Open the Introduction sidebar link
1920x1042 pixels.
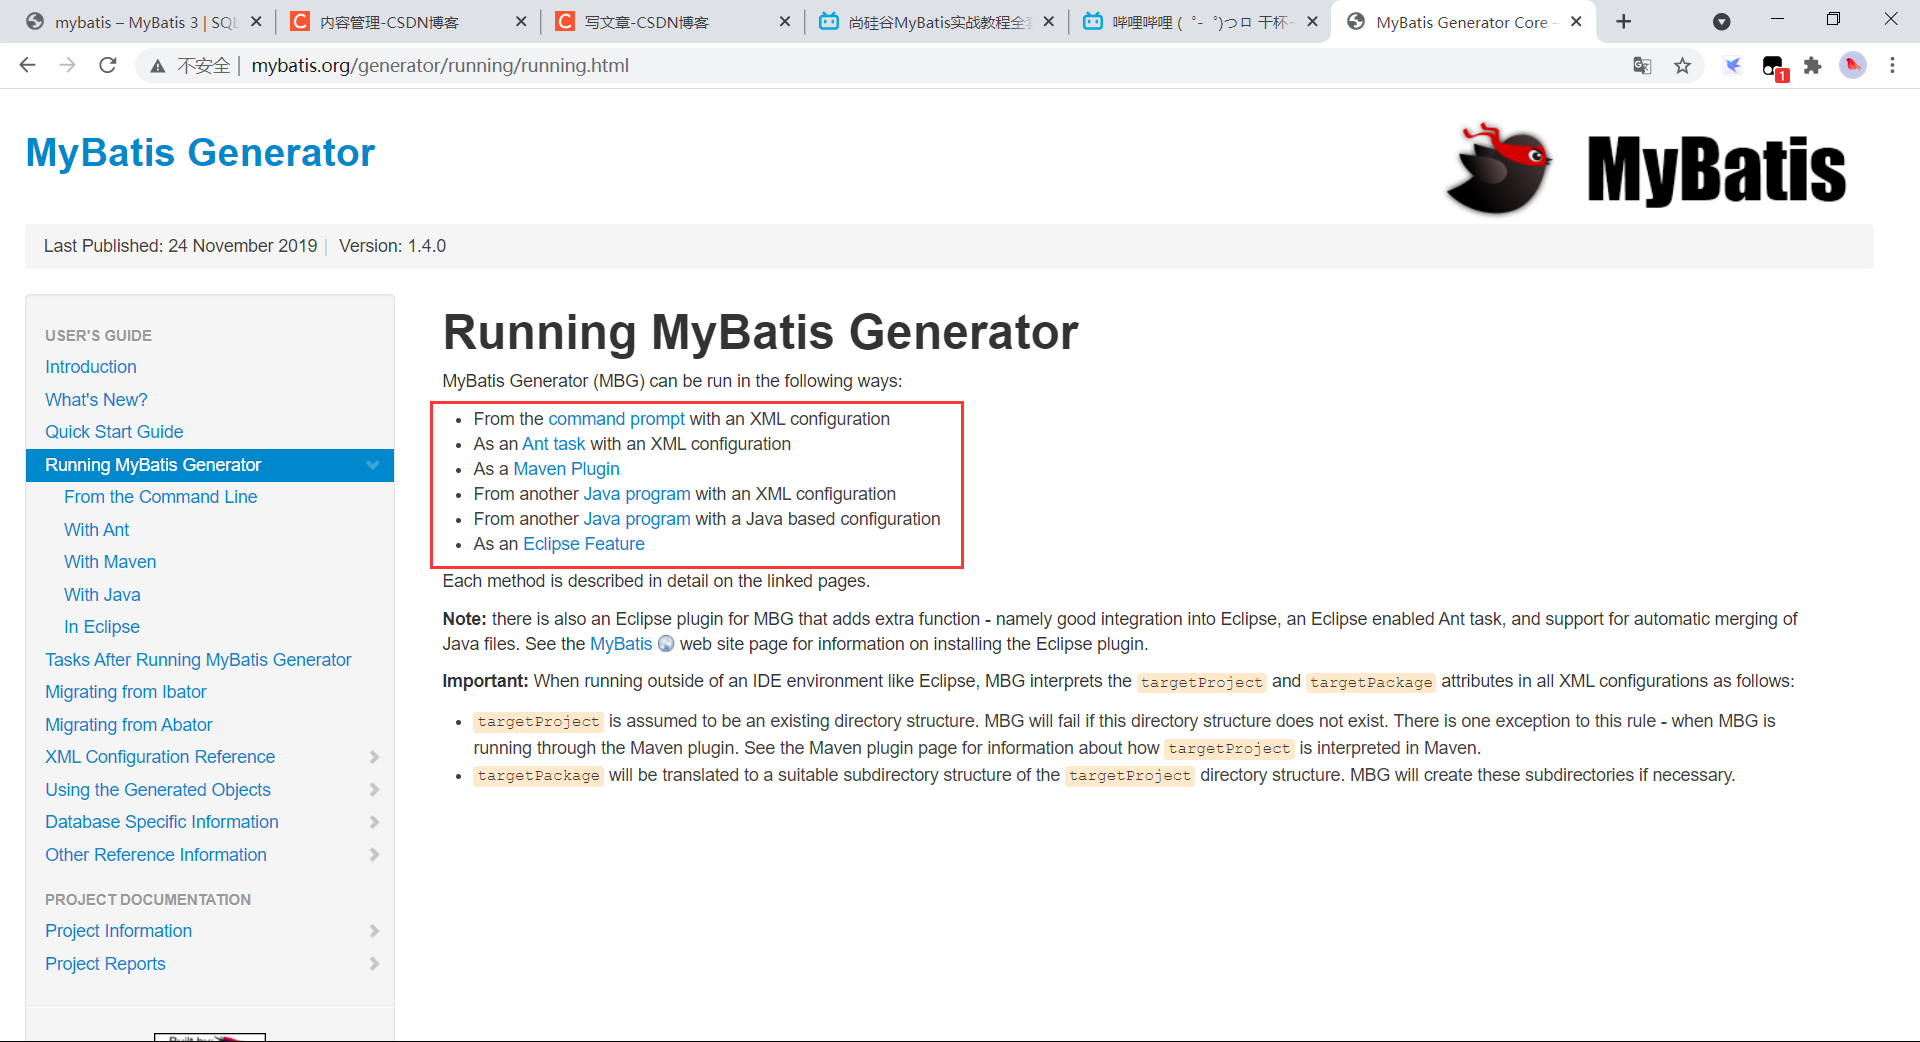pyautogui.click(x=91, y=367)
